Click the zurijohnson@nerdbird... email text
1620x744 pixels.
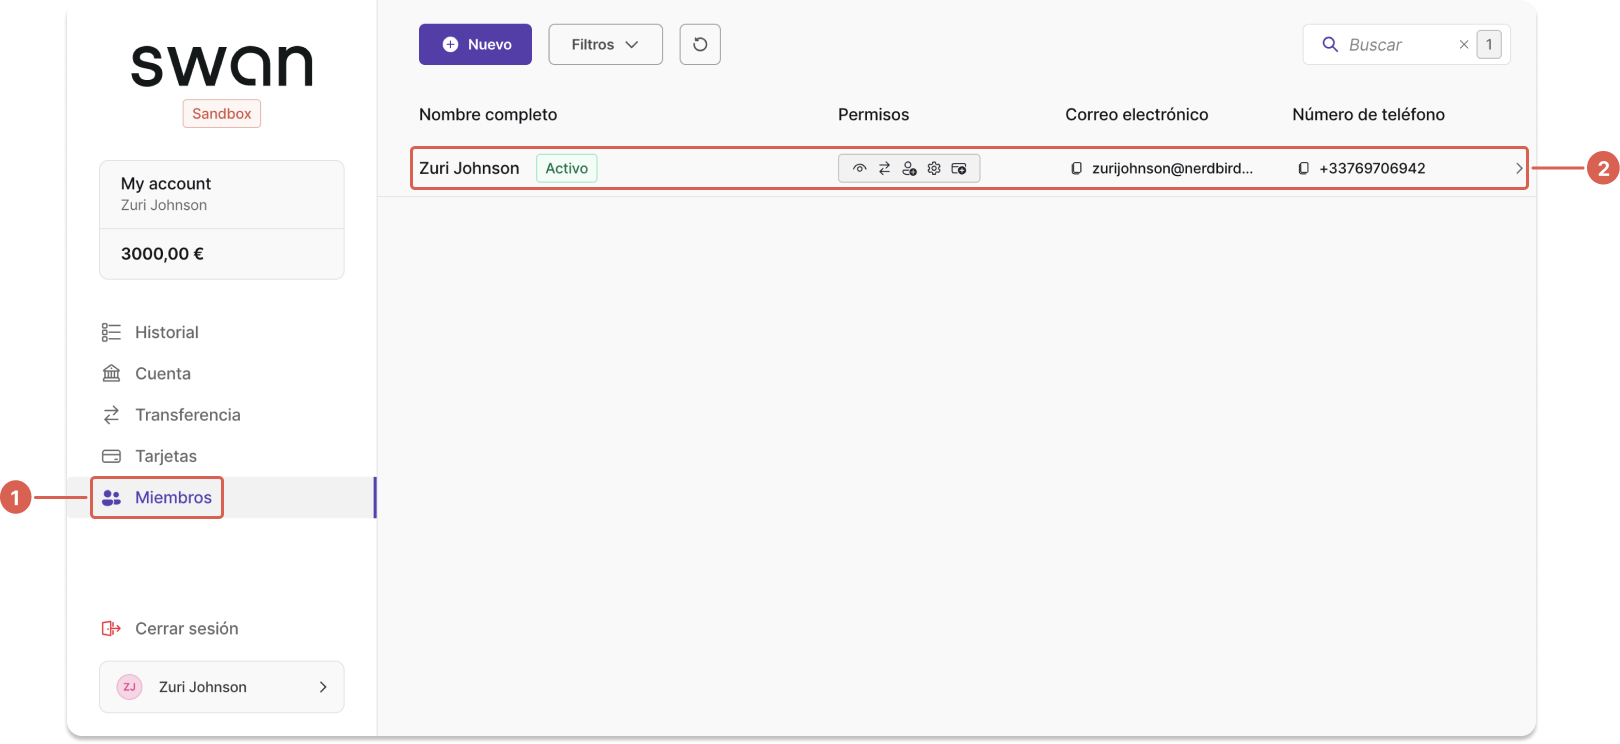[x=1172, y=168]
